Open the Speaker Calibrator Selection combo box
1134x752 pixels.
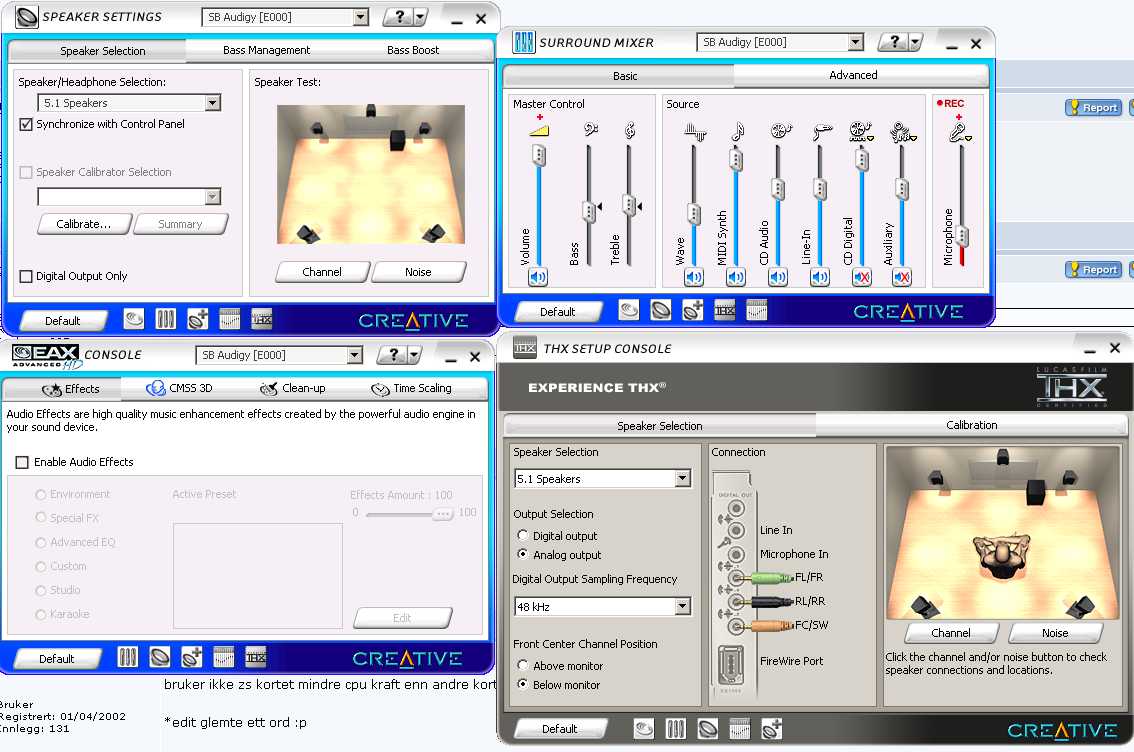click(x=129, y=197)
